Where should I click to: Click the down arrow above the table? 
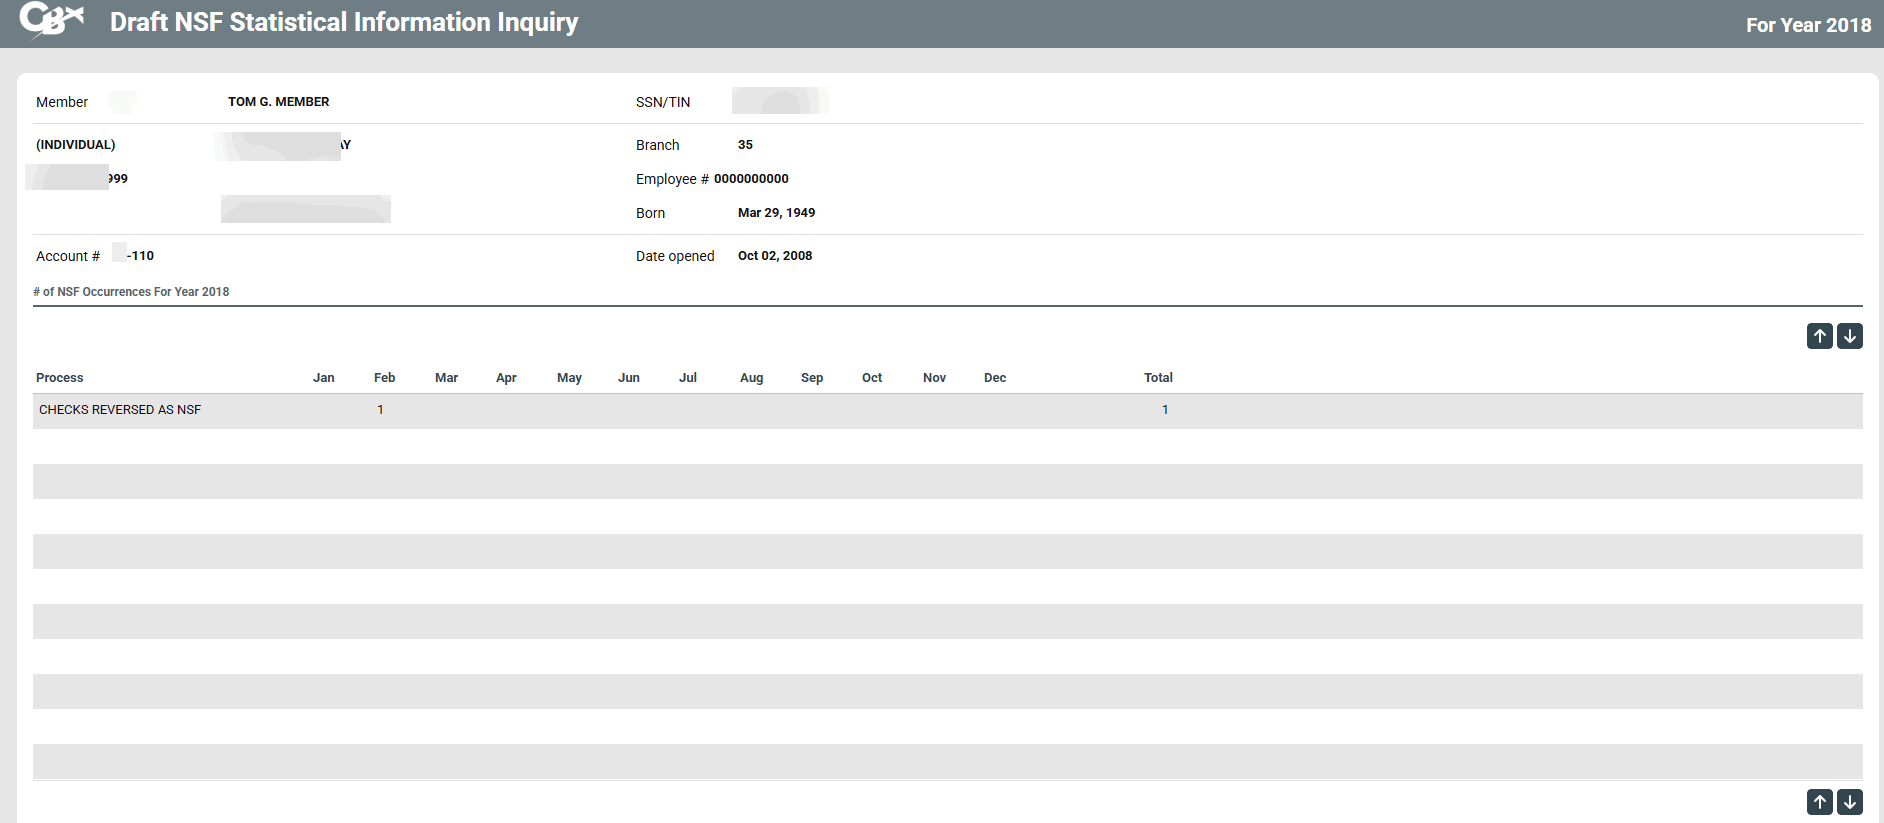pyautogui.click(x=1849, y=336)
